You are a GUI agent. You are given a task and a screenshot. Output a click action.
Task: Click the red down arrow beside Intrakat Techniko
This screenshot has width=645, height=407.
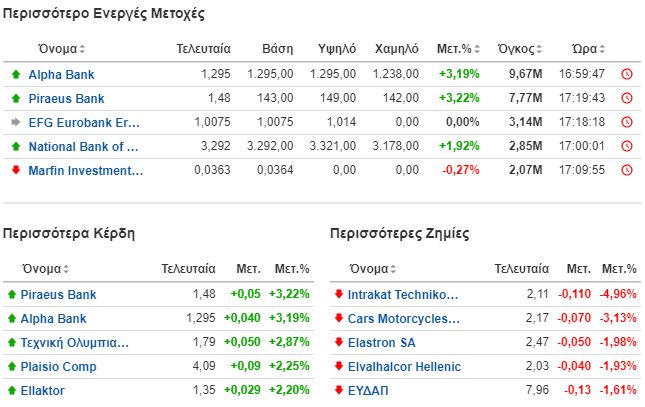pos(339,295)
